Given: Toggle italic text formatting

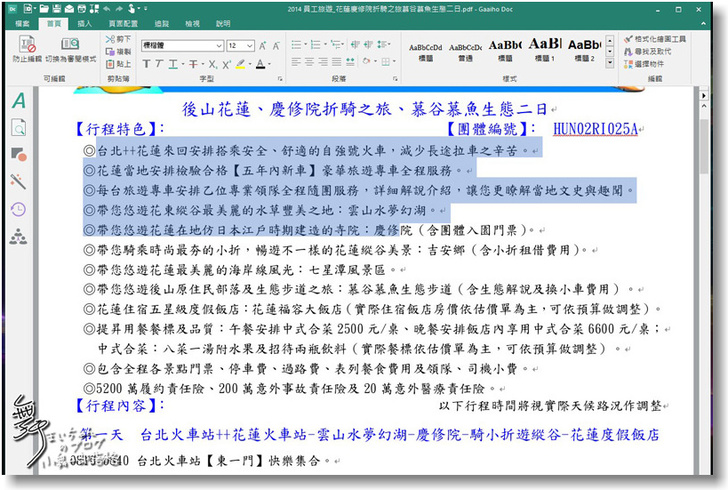Looking at the screenshot, I should coord(160,64).
